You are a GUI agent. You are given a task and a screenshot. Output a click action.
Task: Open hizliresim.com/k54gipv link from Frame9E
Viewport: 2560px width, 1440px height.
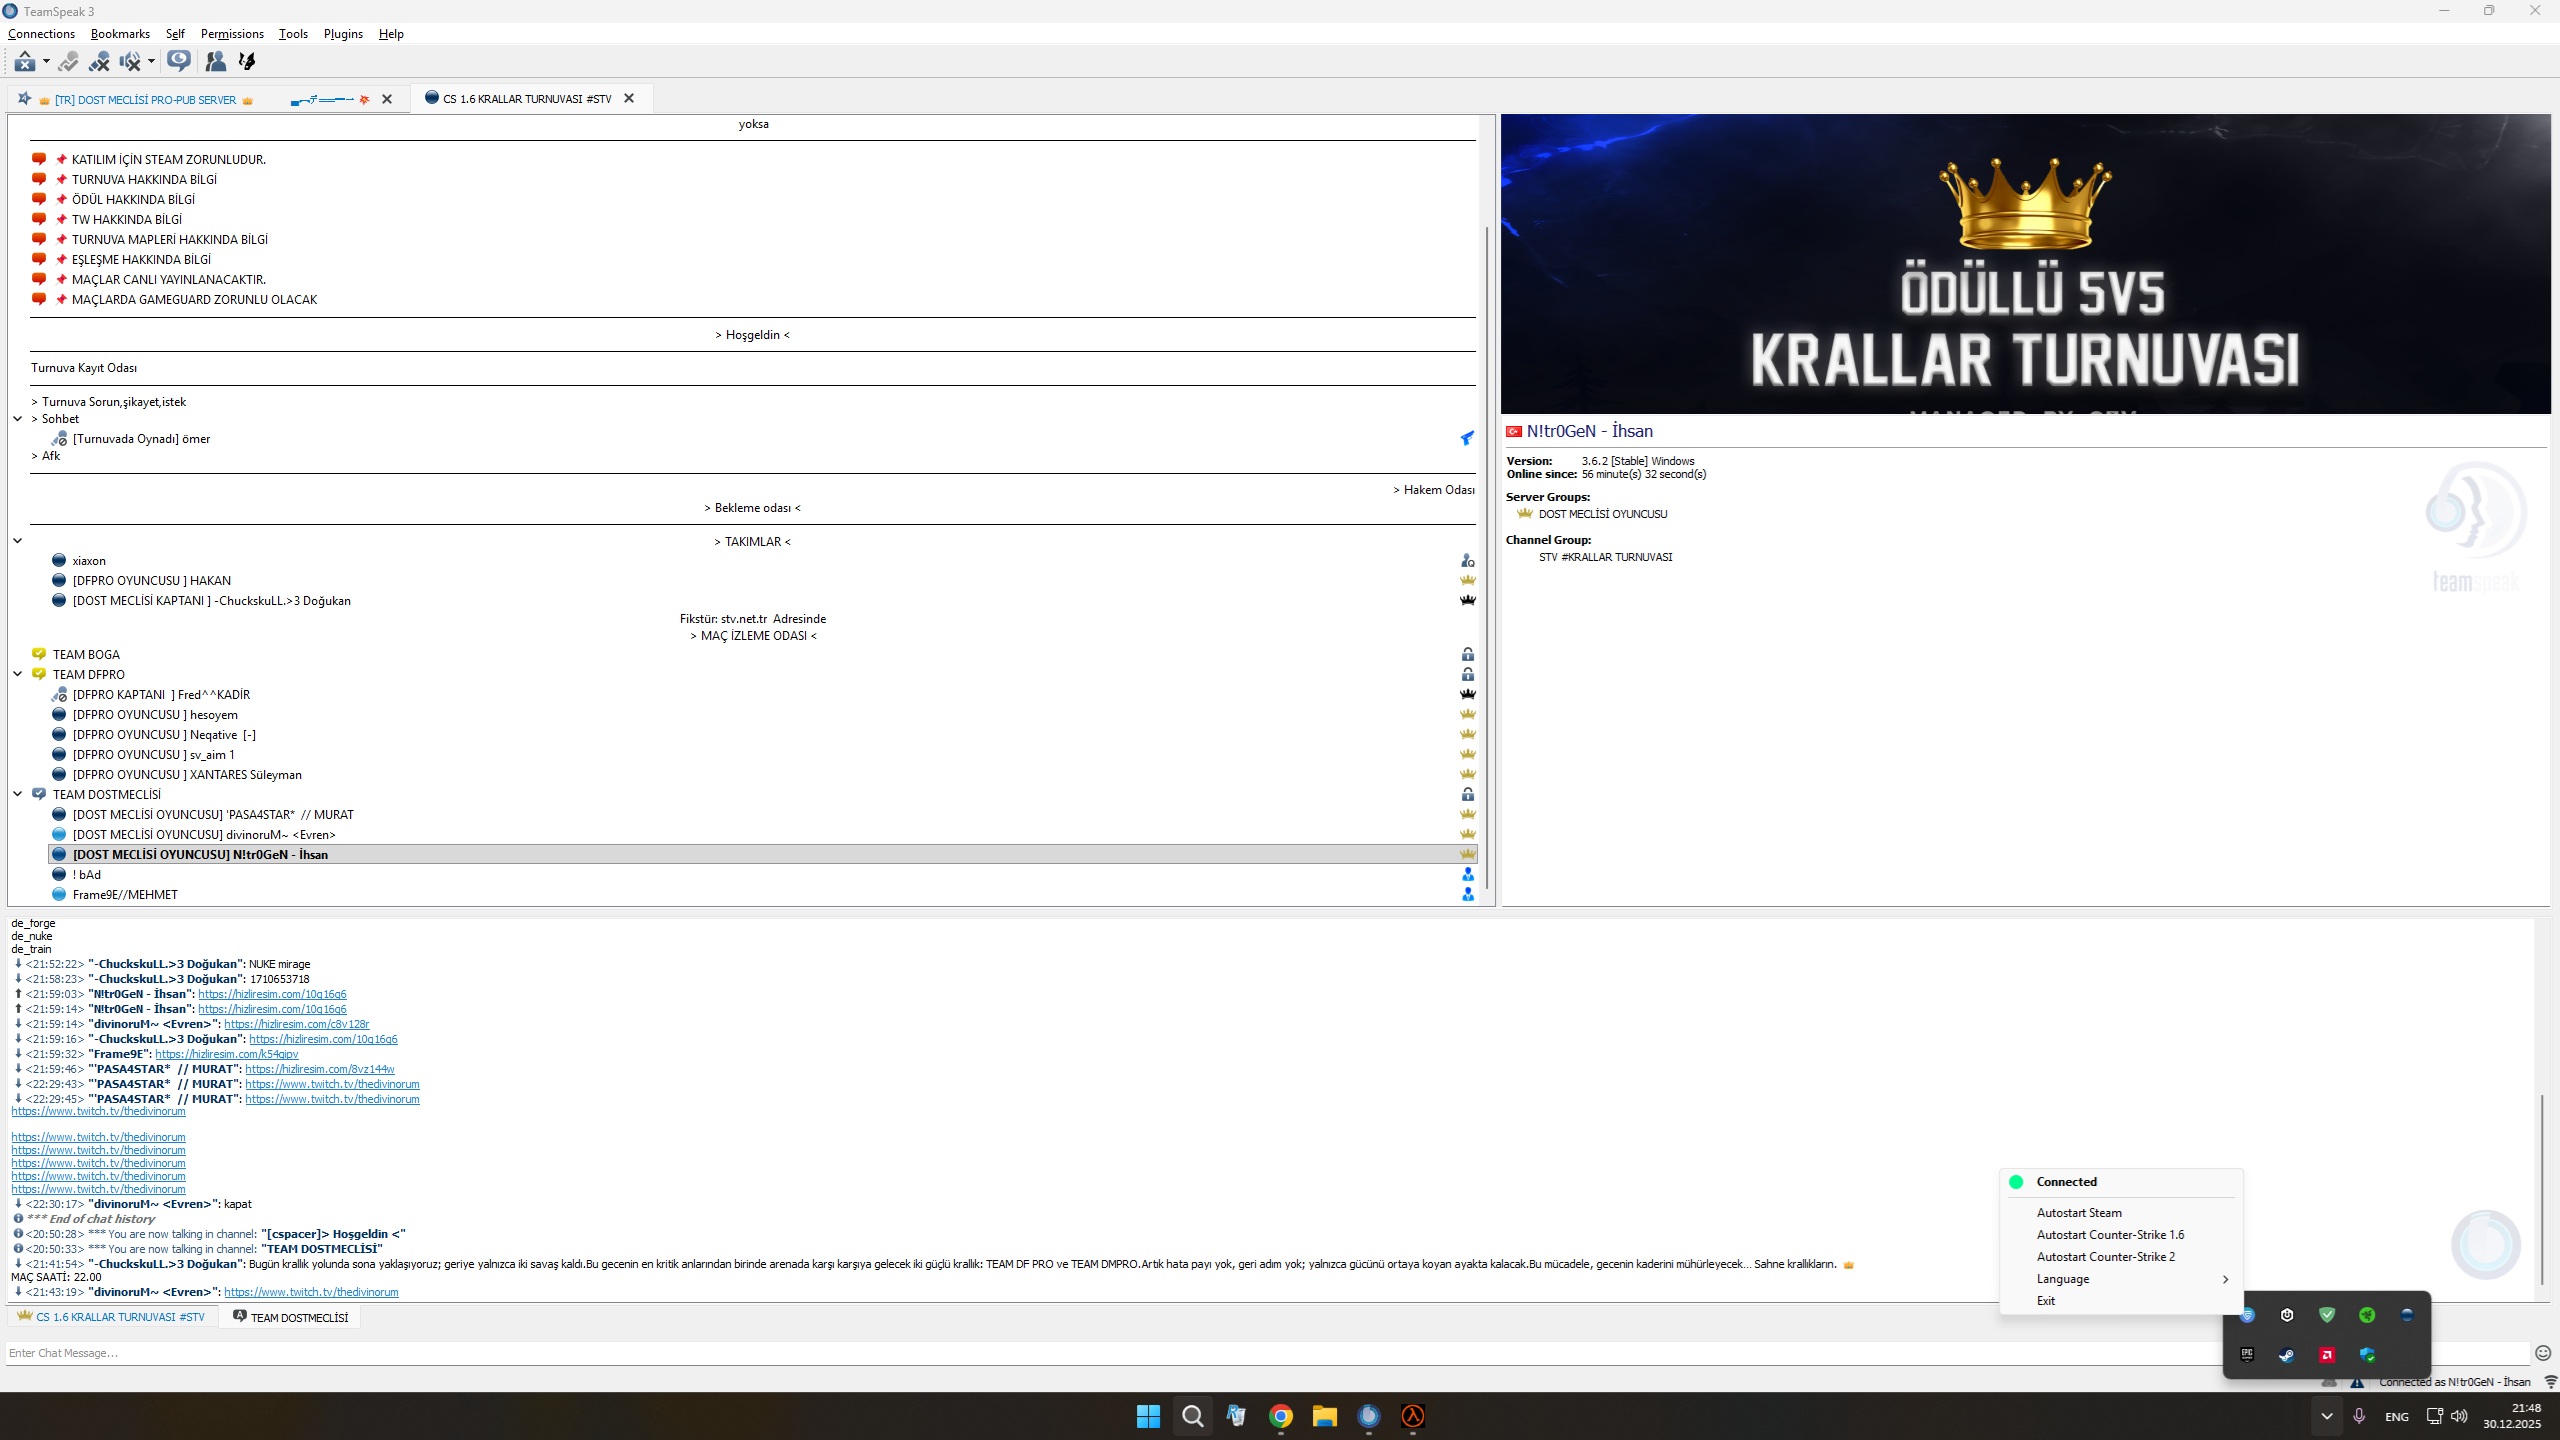click(227, 1054)
